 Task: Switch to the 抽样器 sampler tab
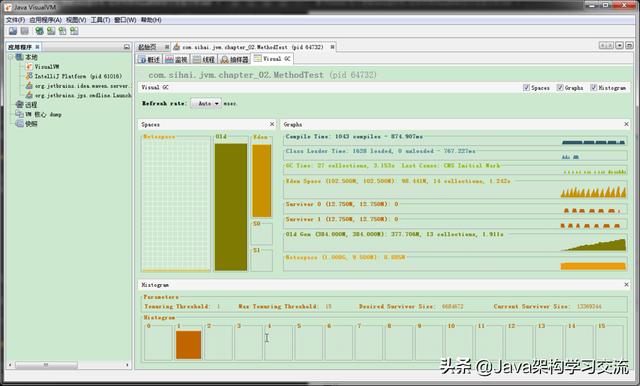tap(234, 60)
